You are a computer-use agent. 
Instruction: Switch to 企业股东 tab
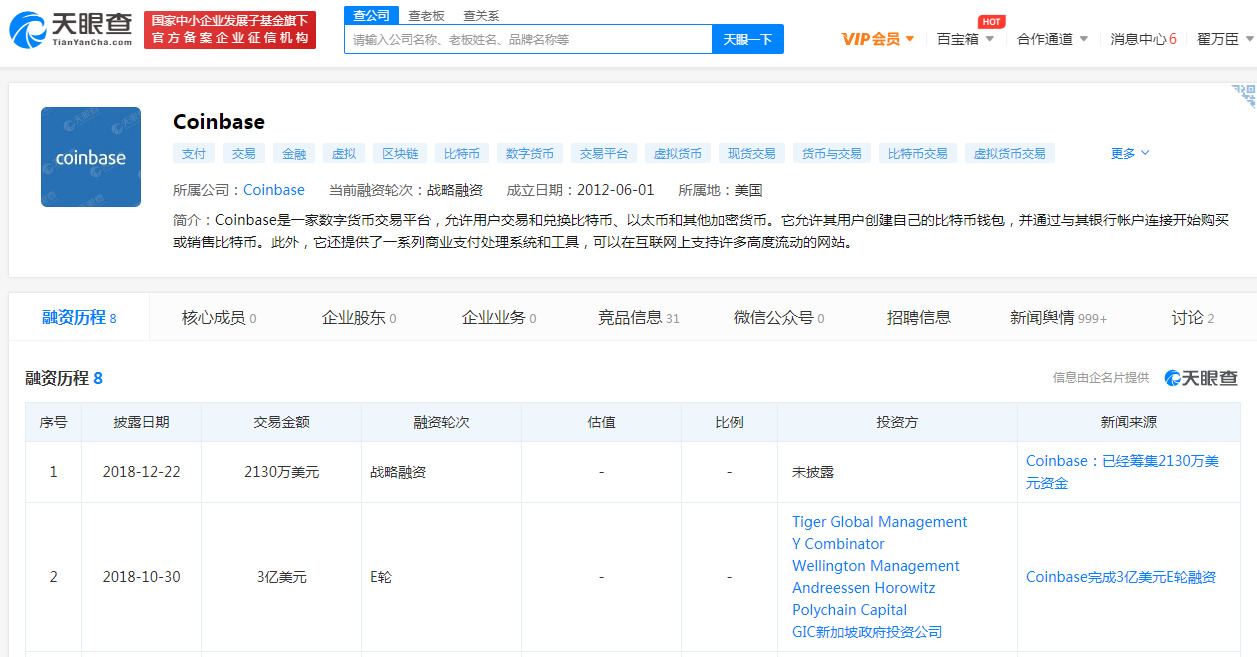point(359,318)
